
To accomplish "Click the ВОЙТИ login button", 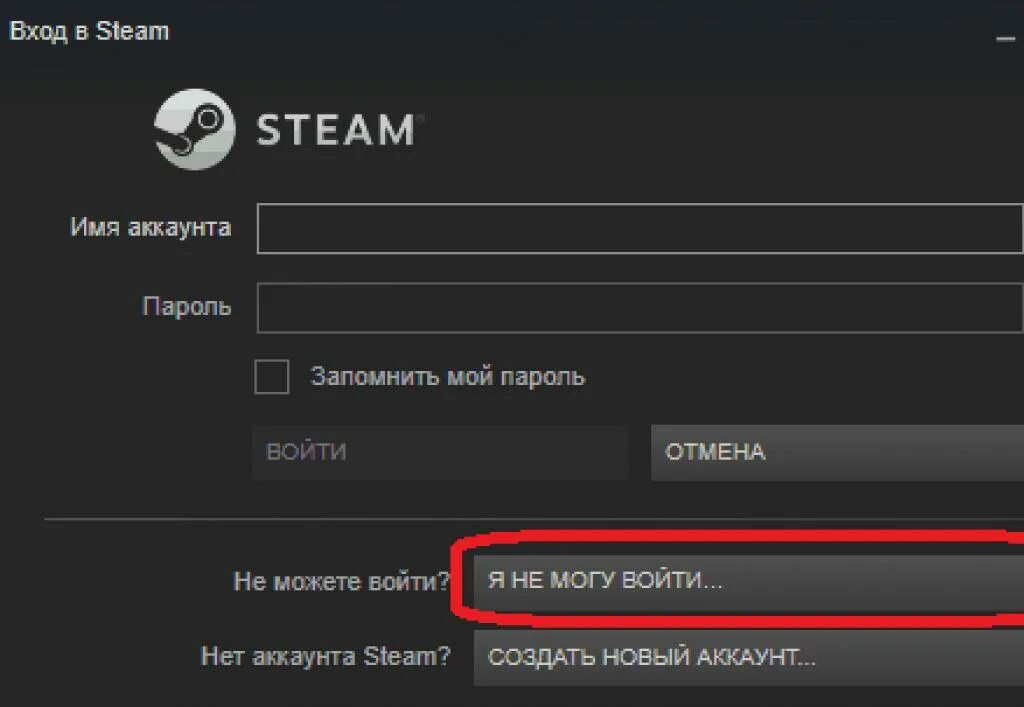I will pyautogui.click(x=440, y=452).
